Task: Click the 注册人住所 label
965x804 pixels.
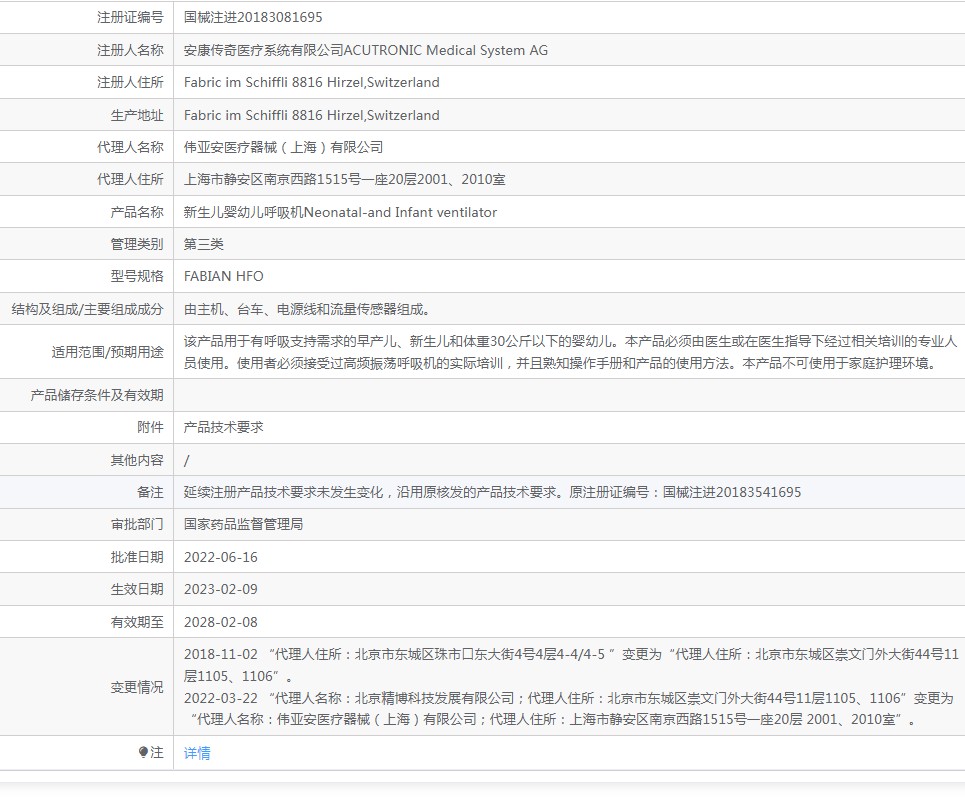Action: point(130,82)
